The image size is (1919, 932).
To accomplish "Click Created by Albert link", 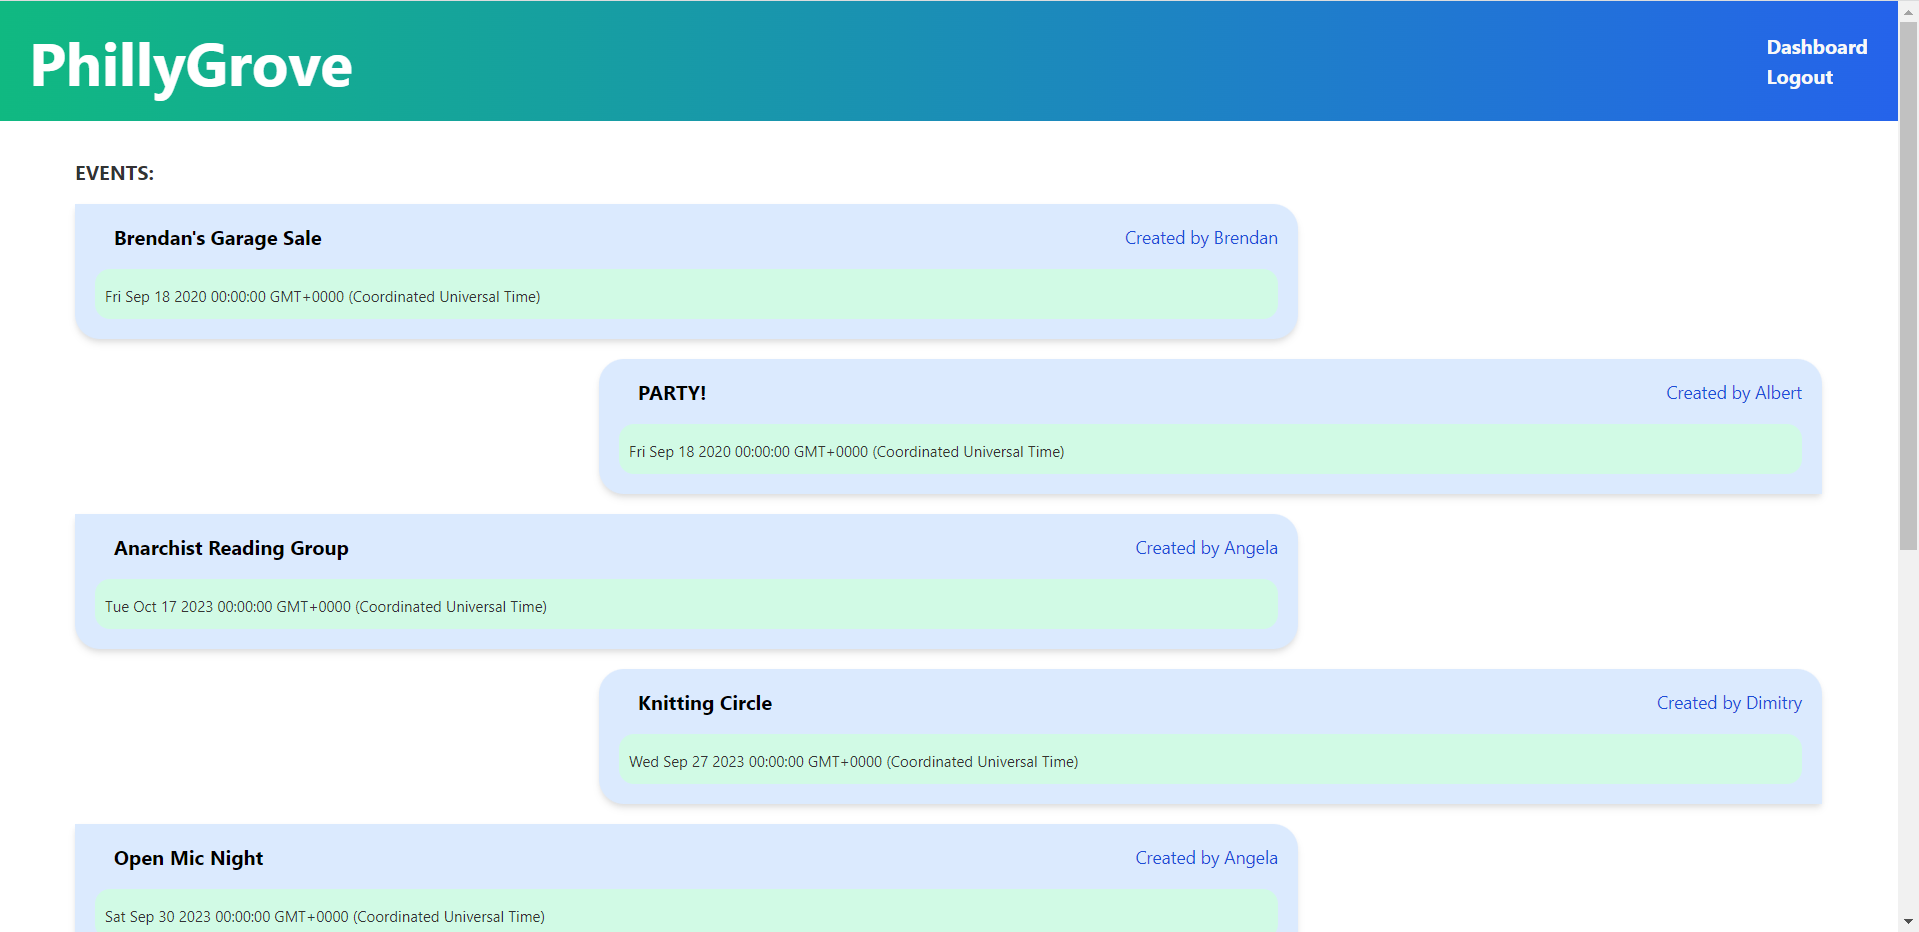I will 1734,393.
